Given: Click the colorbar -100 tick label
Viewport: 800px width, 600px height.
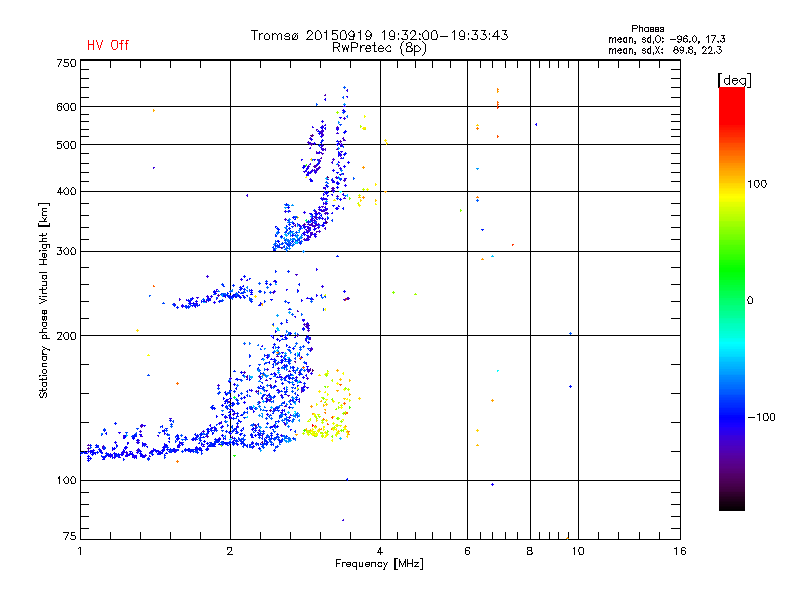Looking at the screenshot, I should [x=761, y=417].
